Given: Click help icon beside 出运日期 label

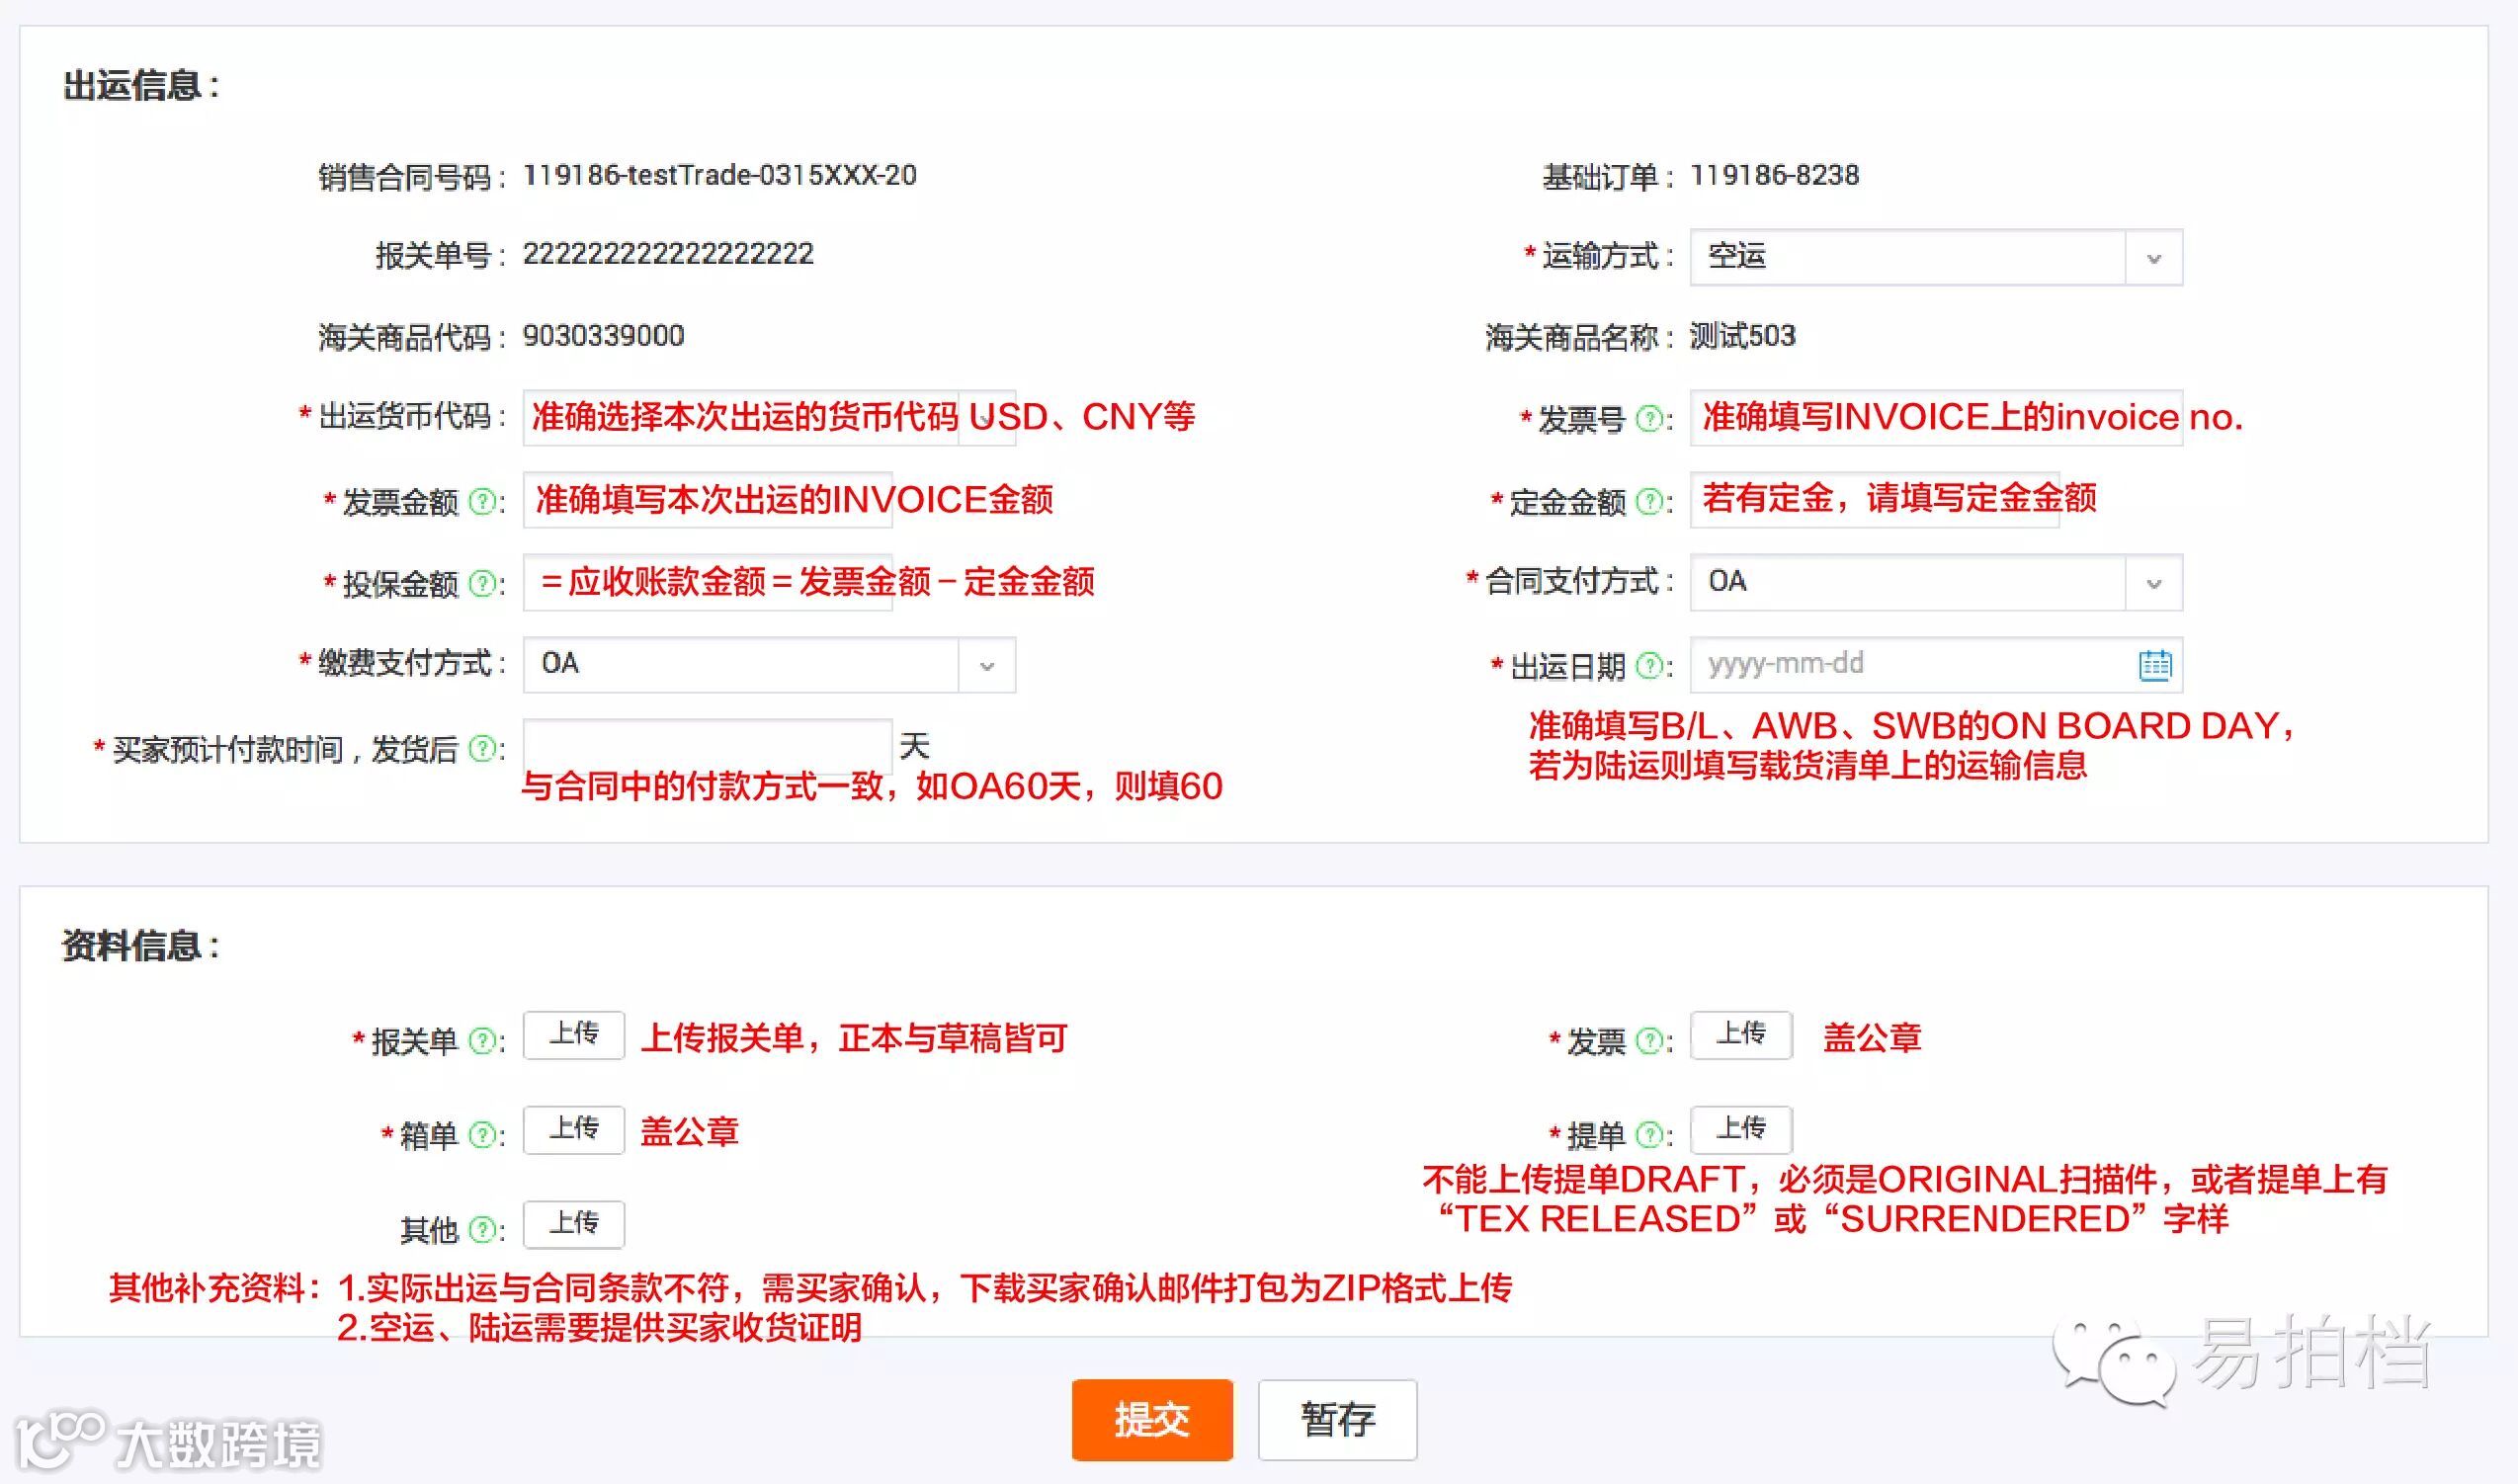Looking at the screenshot, I should 1649,665.
